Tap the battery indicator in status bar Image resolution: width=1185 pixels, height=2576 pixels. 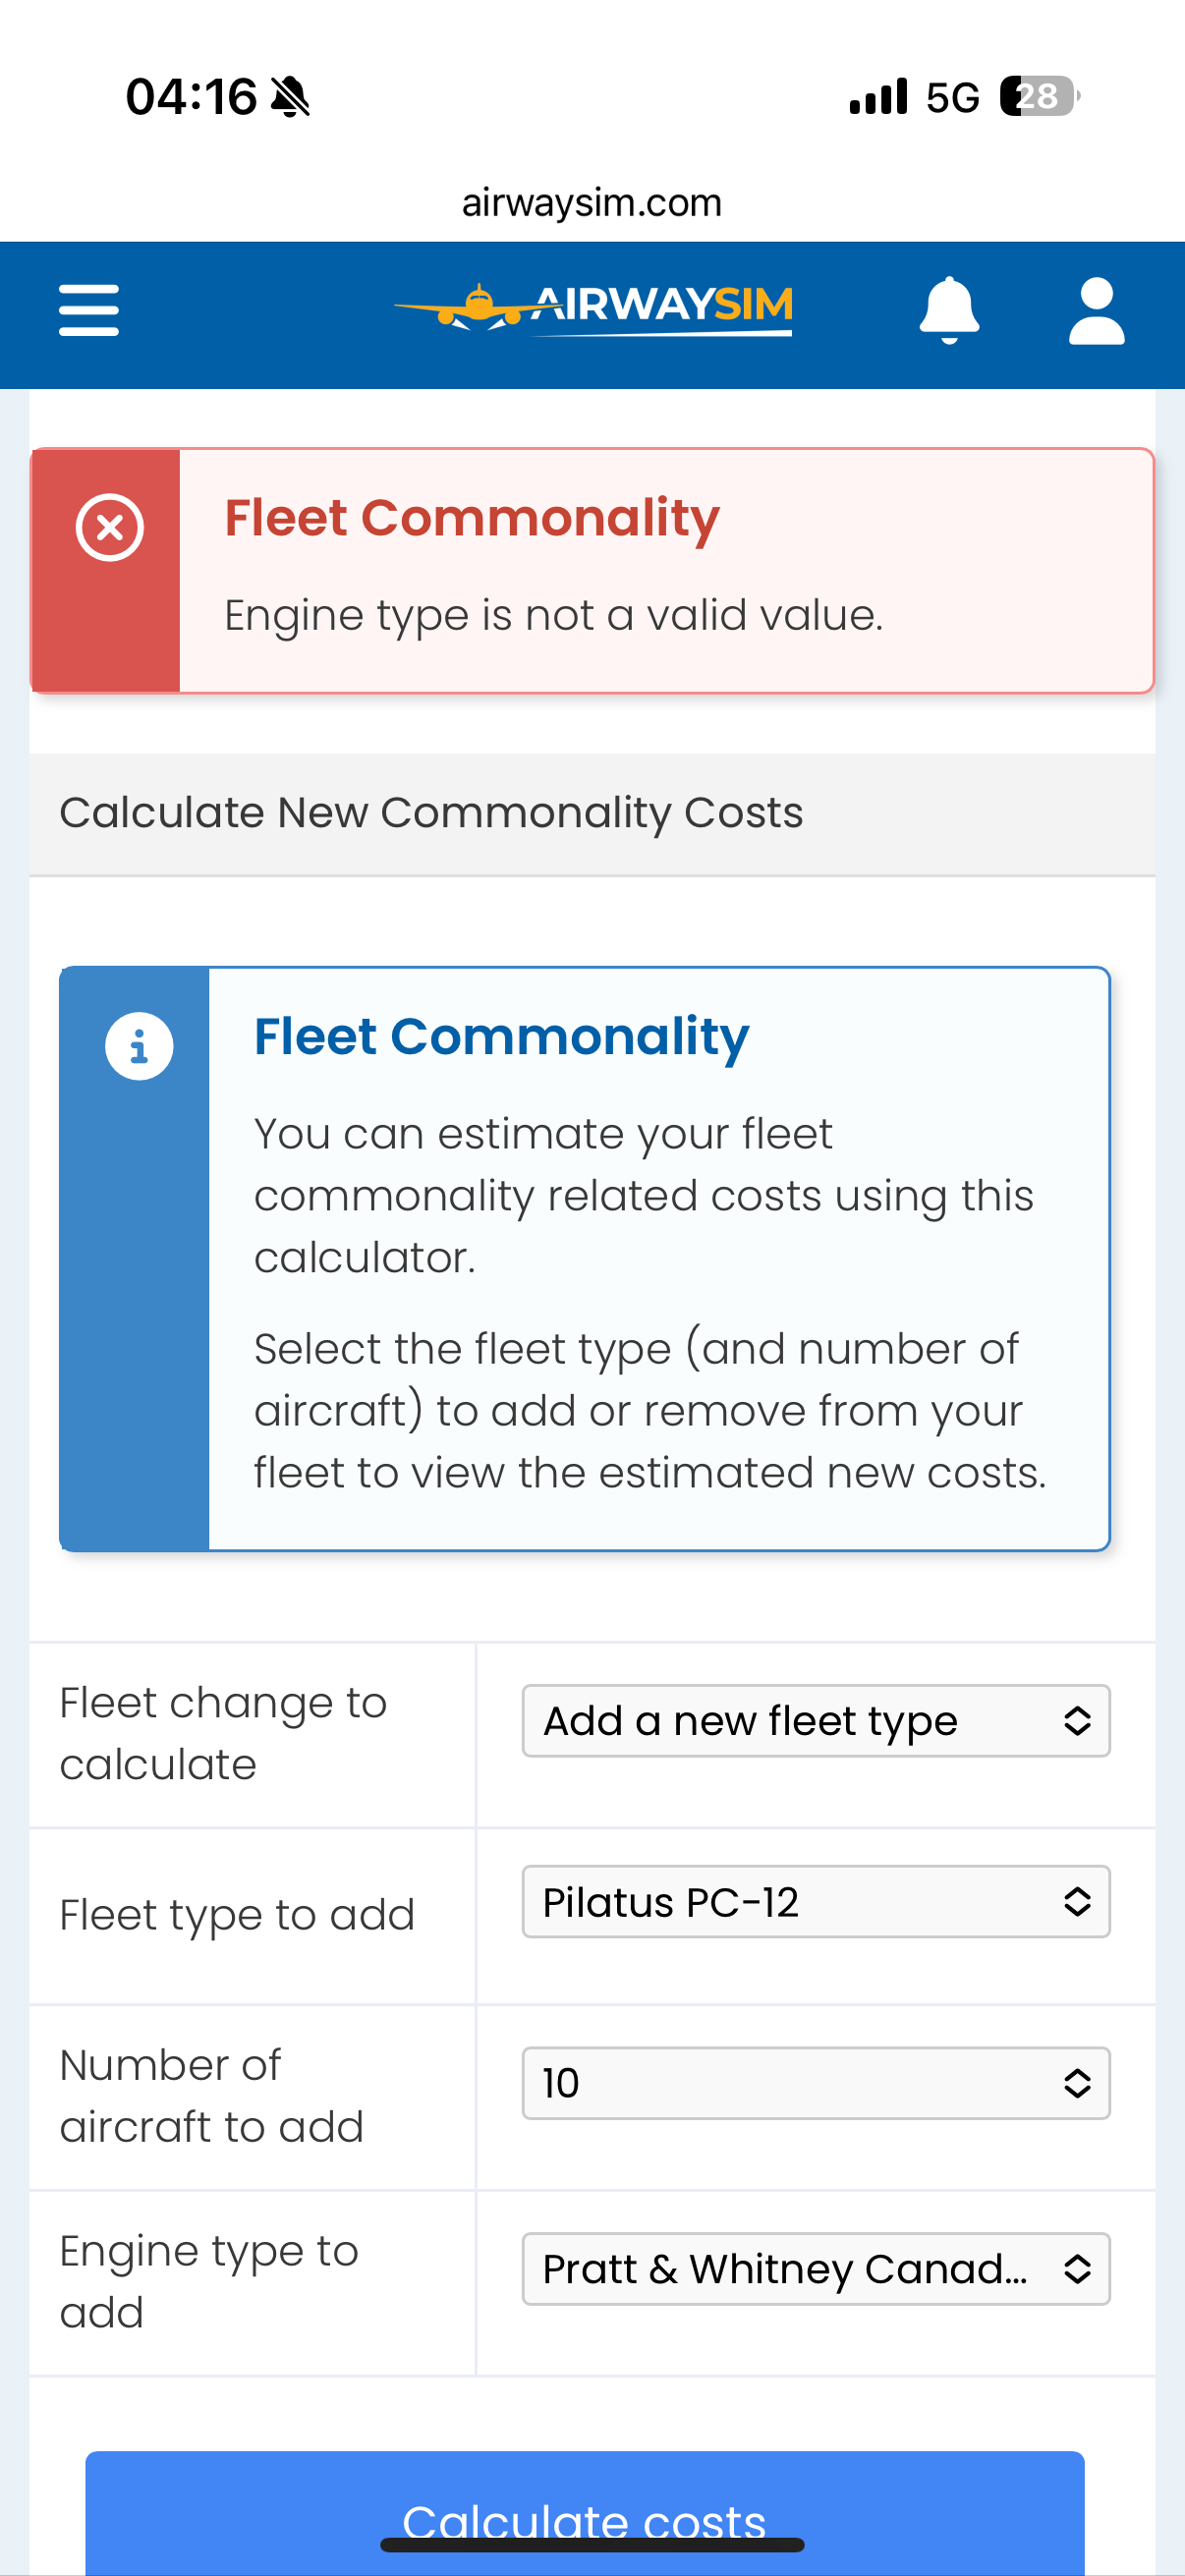(x=1039, y=97)
